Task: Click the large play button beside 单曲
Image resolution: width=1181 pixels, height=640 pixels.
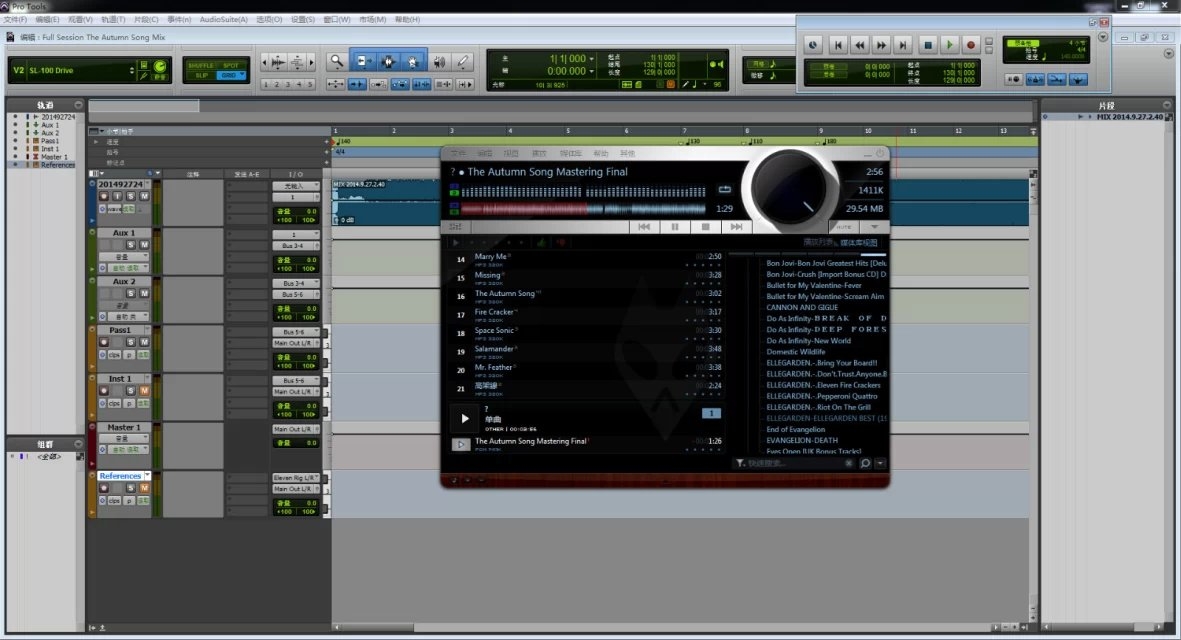Action: click(x=465, y=419)
